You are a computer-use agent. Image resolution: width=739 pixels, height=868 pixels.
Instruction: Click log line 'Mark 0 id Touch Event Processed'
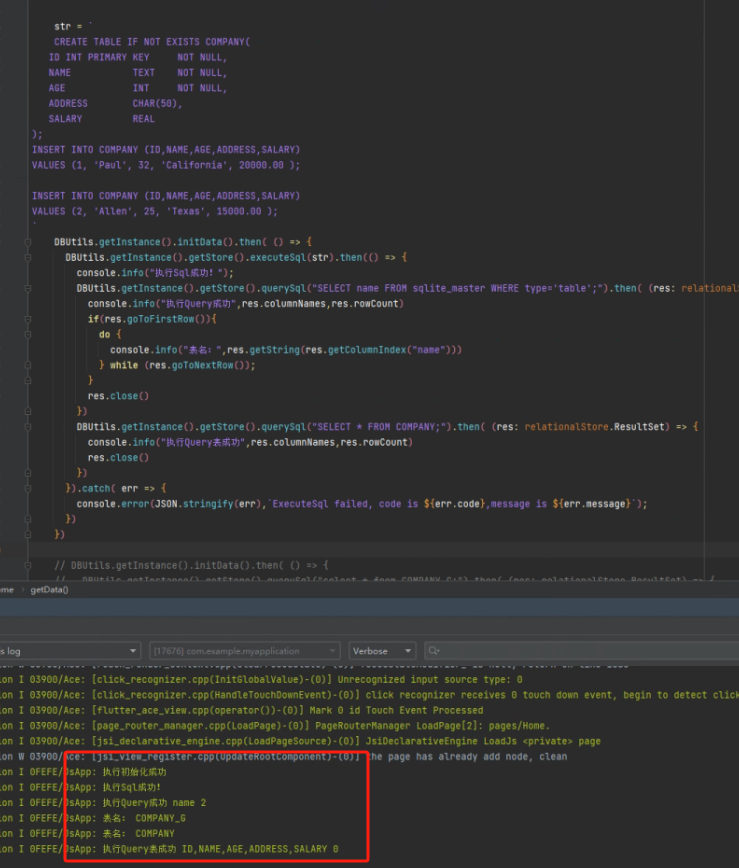241,710
